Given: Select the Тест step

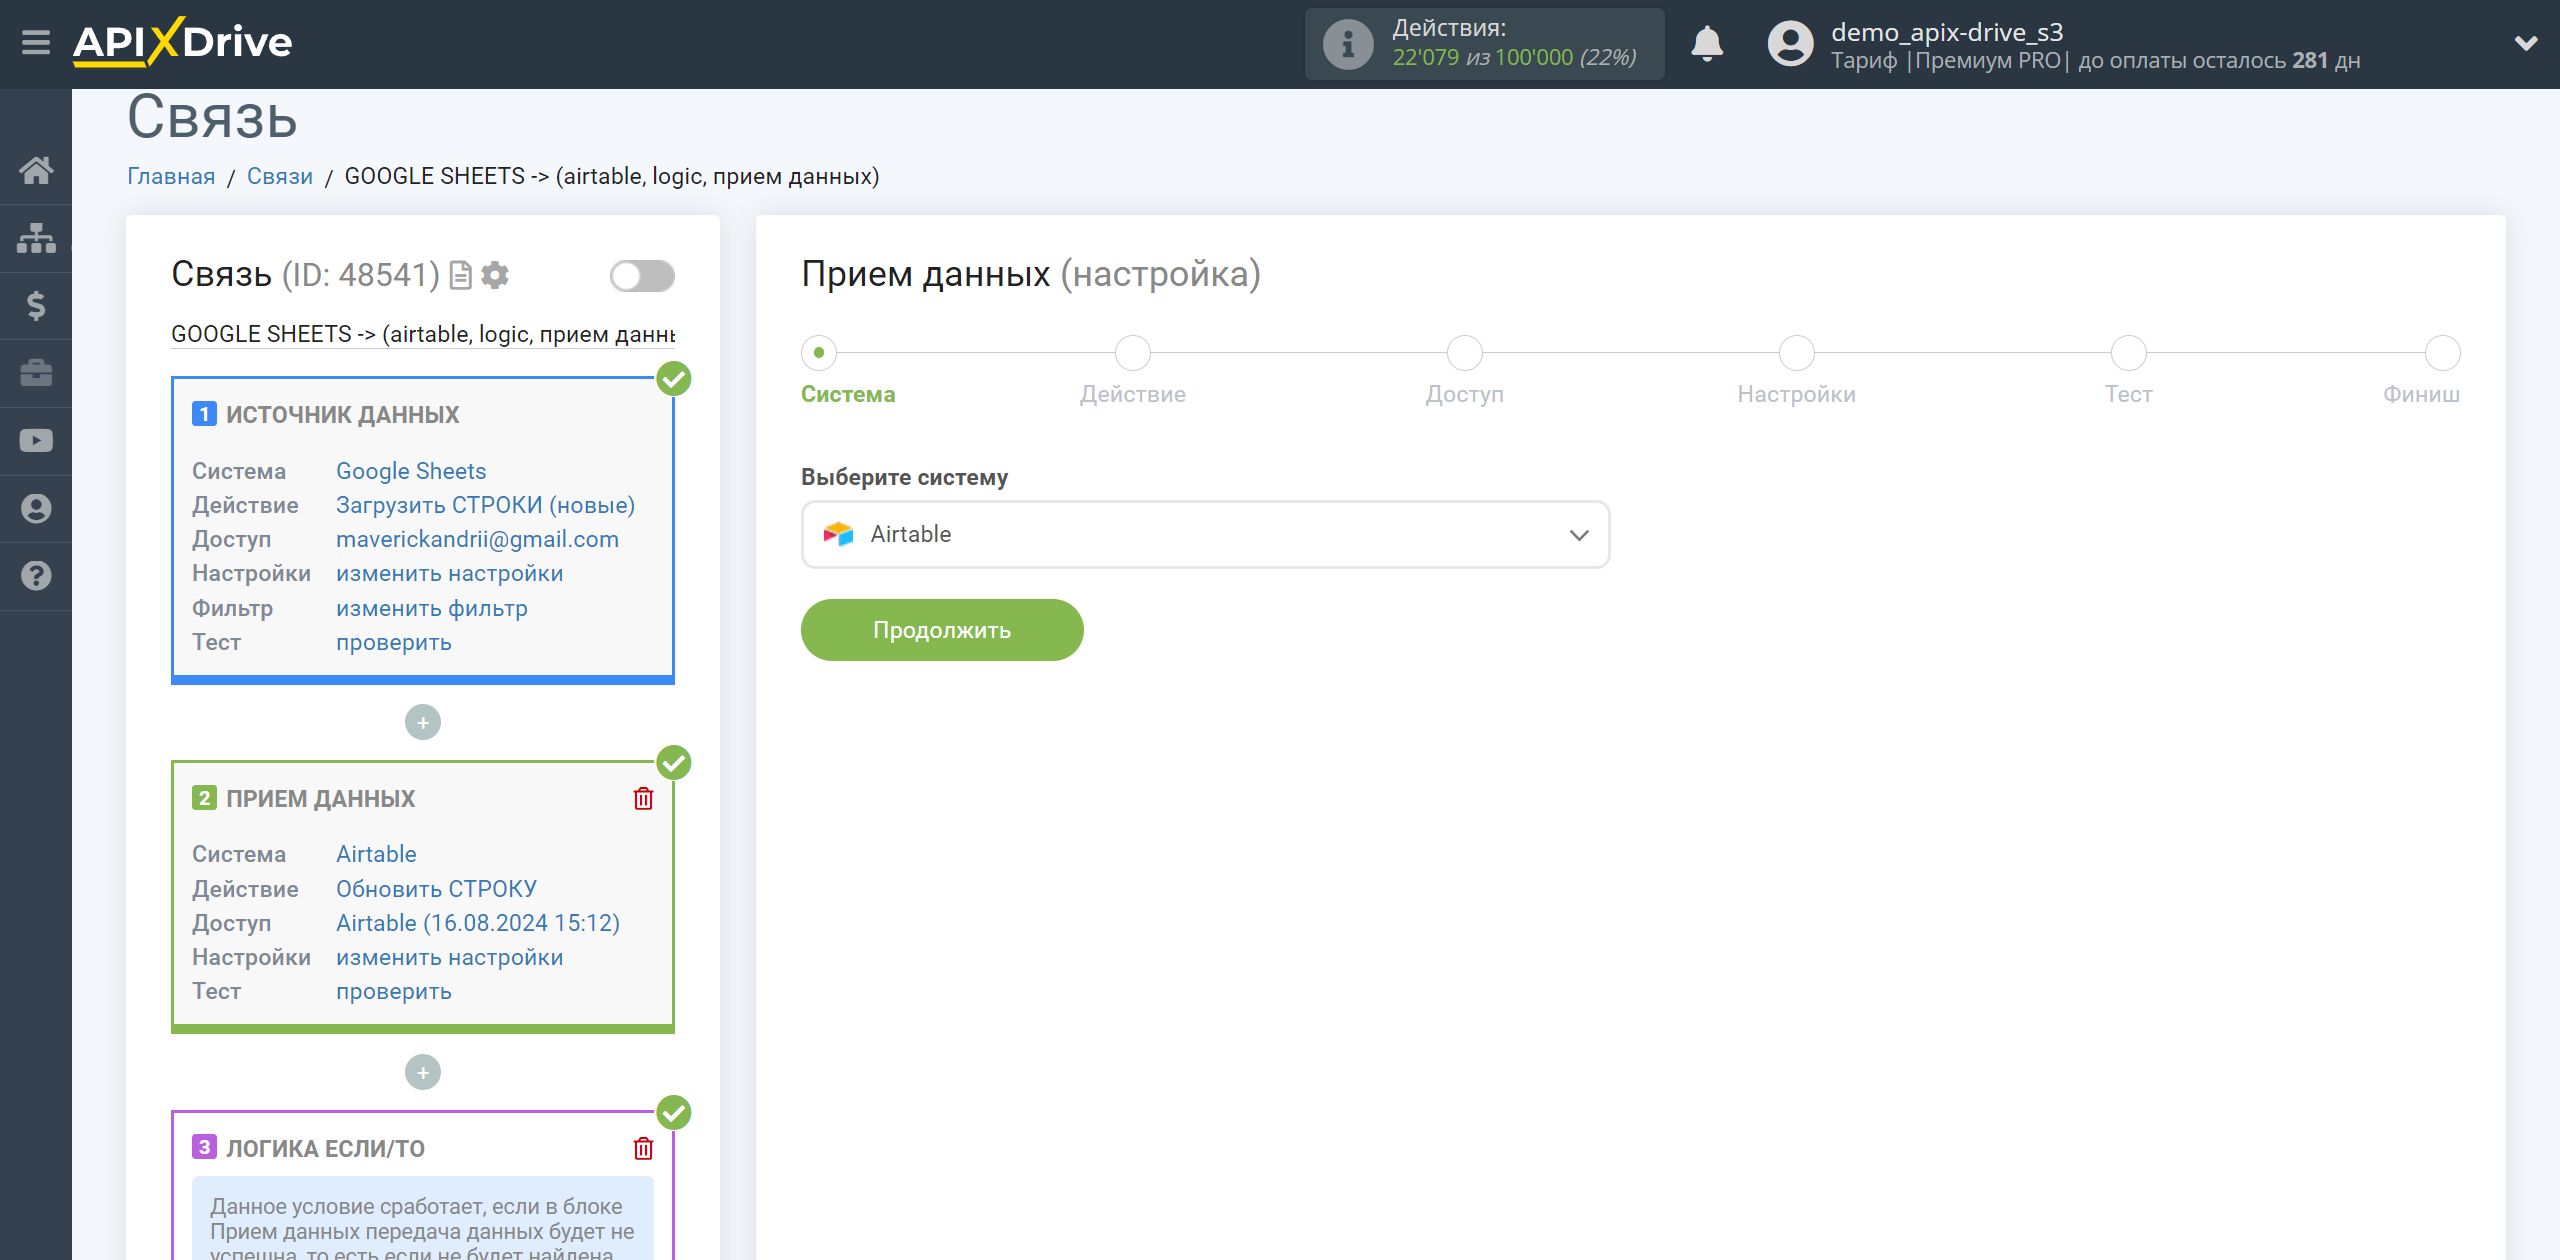Looking at the screenshot, I should tap(2129, 353).
